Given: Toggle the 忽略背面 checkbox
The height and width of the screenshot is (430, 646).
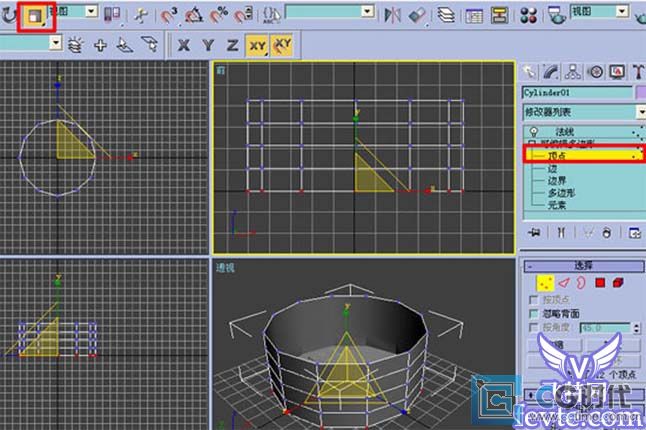Looking at the screenshot, I should 534,313.
